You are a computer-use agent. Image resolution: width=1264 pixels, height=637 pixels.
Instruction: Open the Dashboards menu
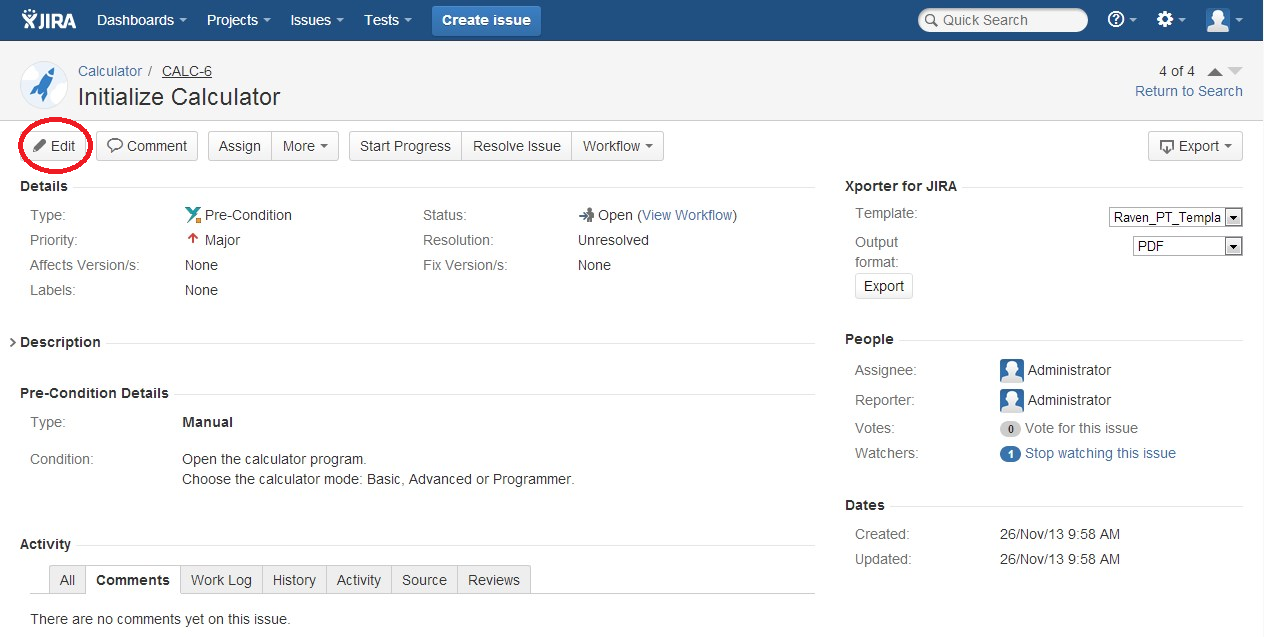(142, 20)
